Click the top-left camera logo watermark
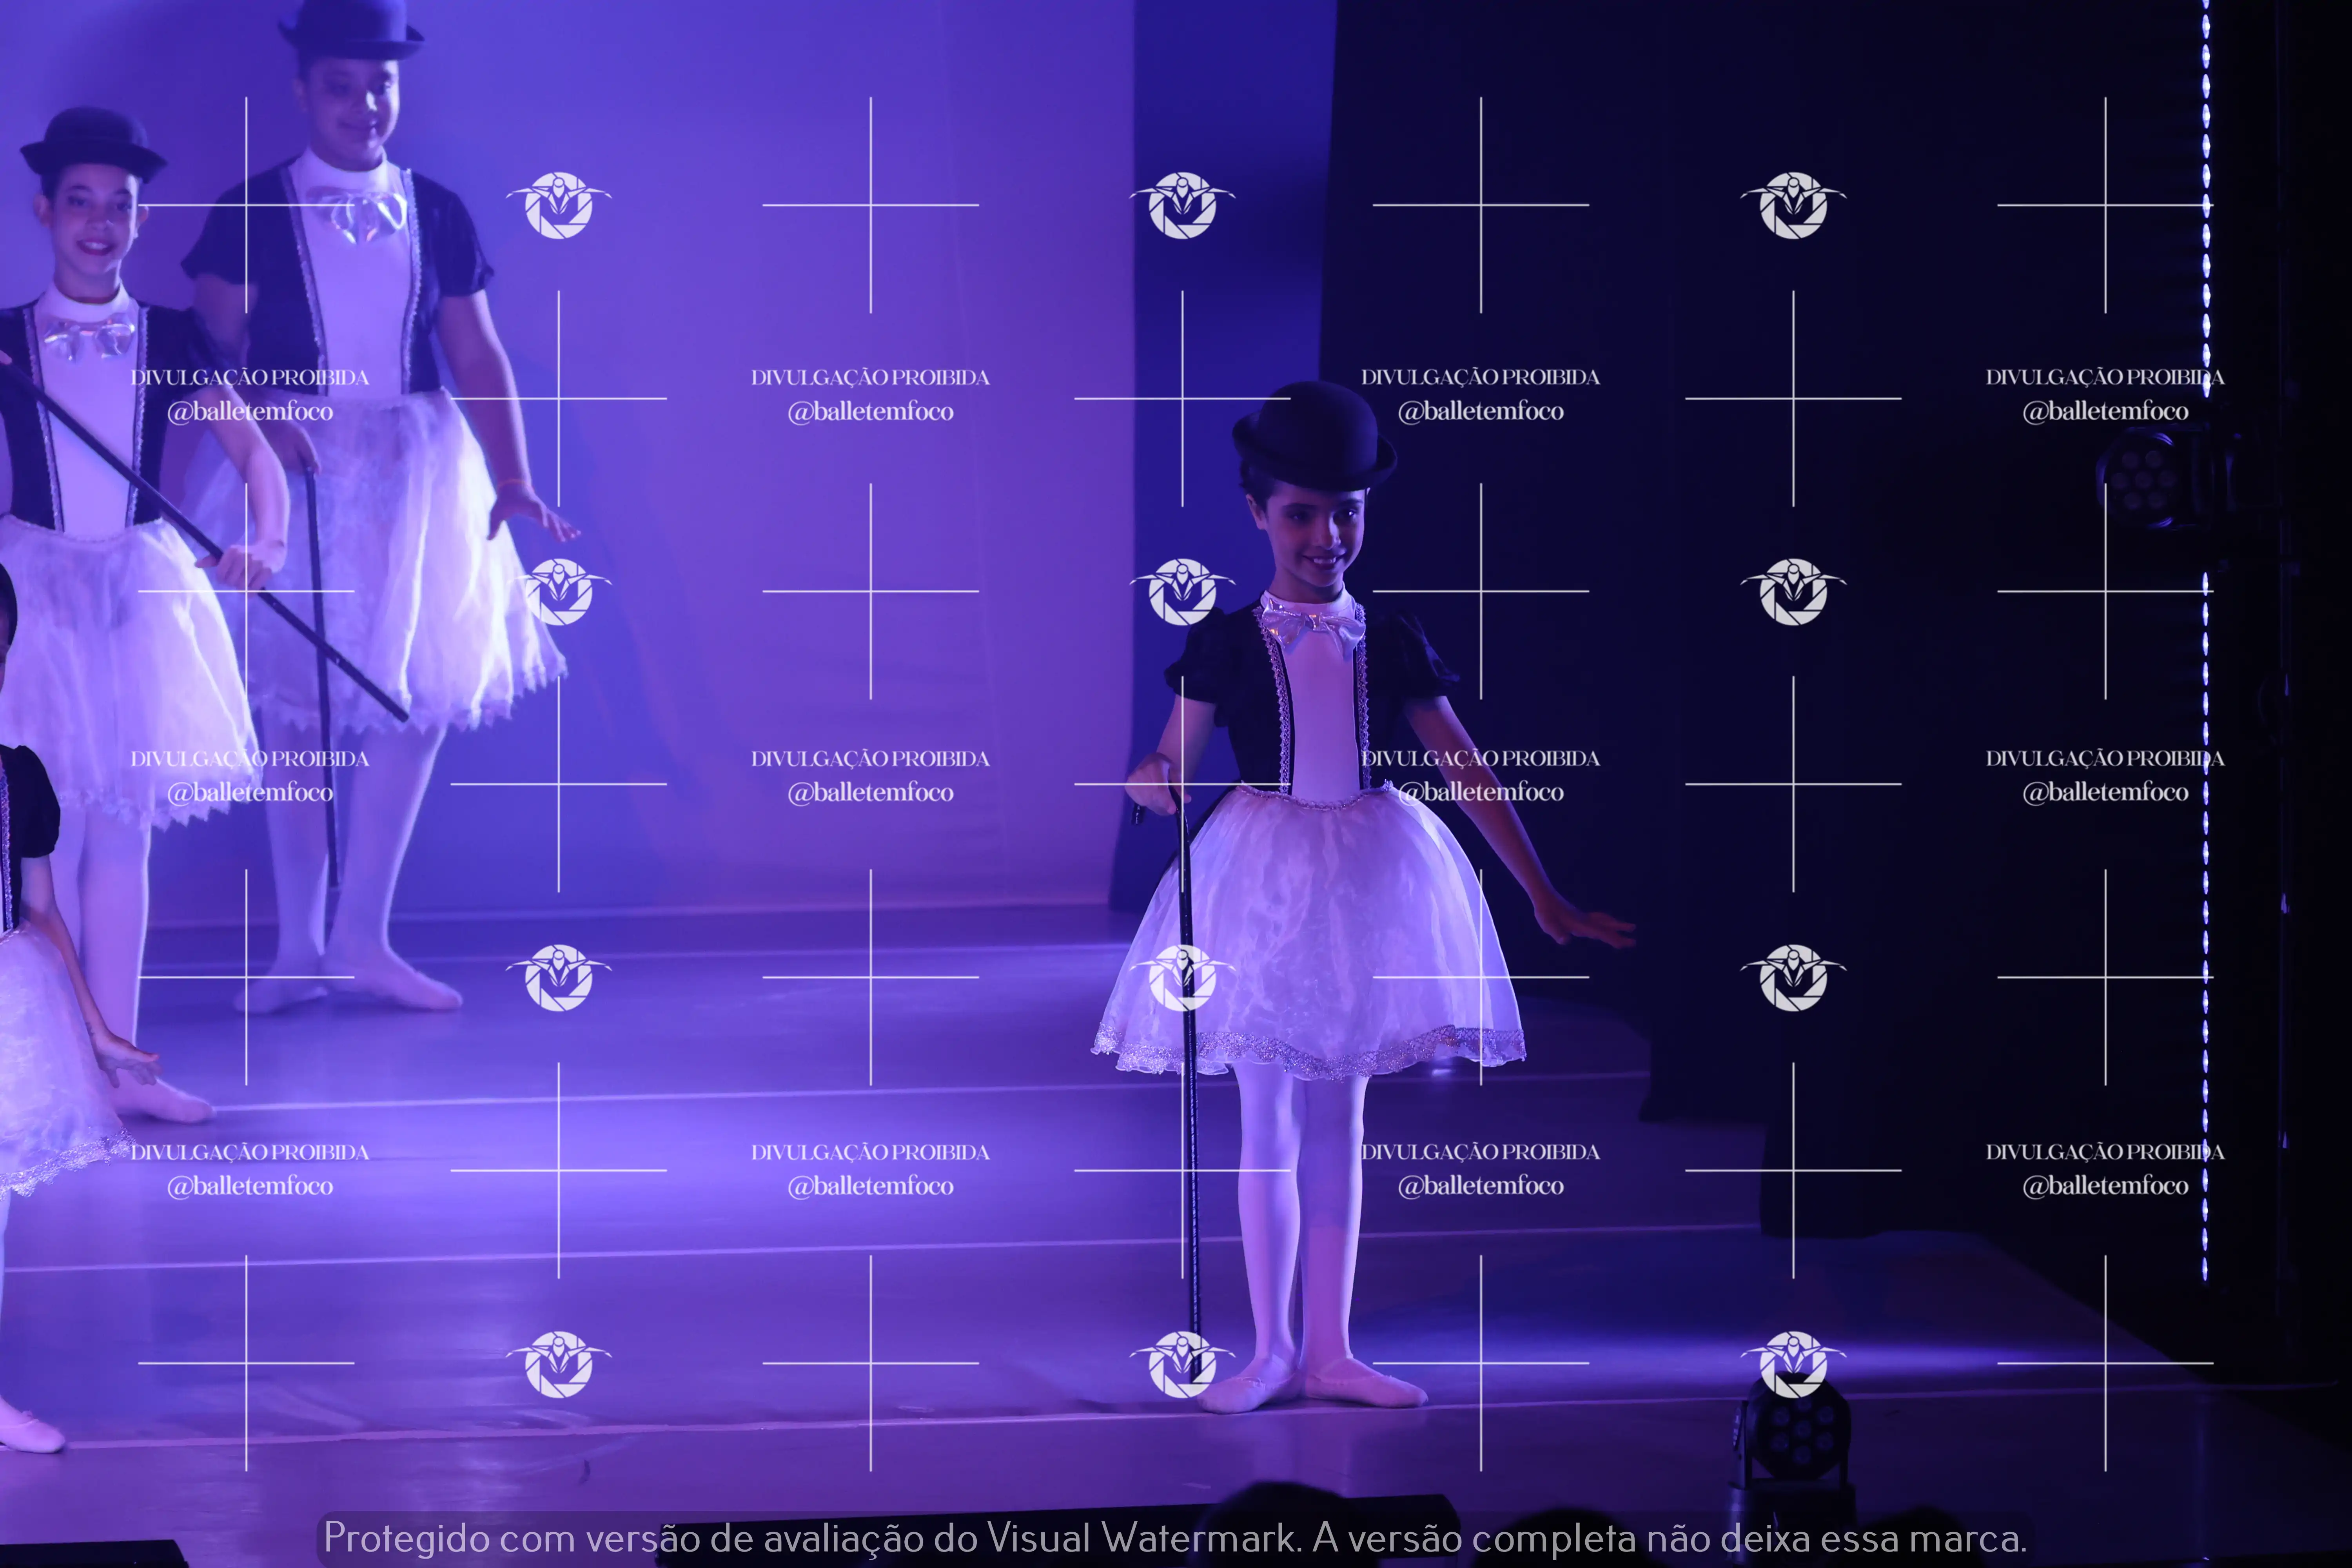Image resolution: width=2352 pixels, height=1568 pixels. [x=559, y=205]
